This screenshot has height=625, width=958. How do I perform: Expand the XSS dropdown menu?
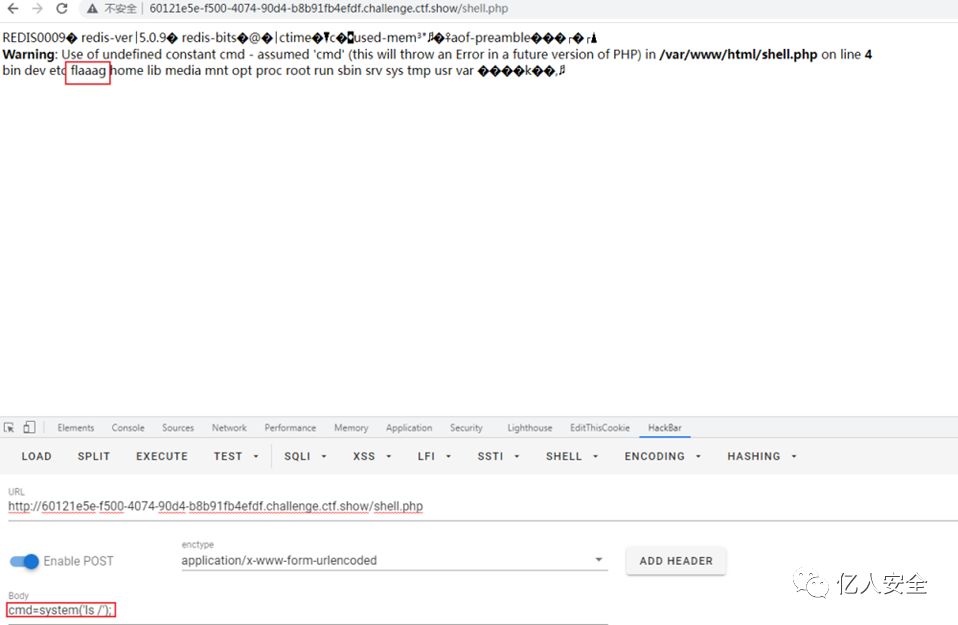pyautogui.click(x=372, y=456)
